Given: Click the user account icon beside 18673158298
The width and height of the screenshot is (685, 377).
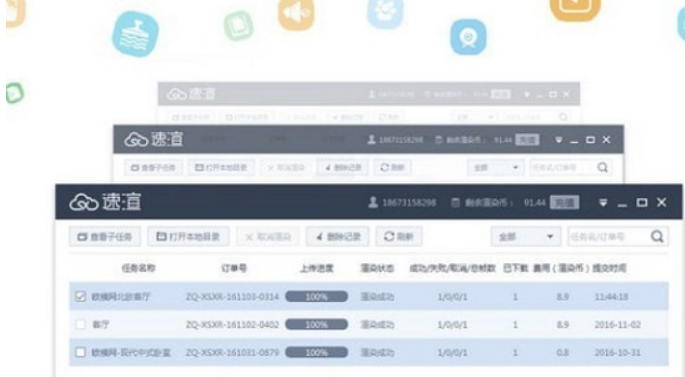Looking at the screenshot, I should point(373,202).
